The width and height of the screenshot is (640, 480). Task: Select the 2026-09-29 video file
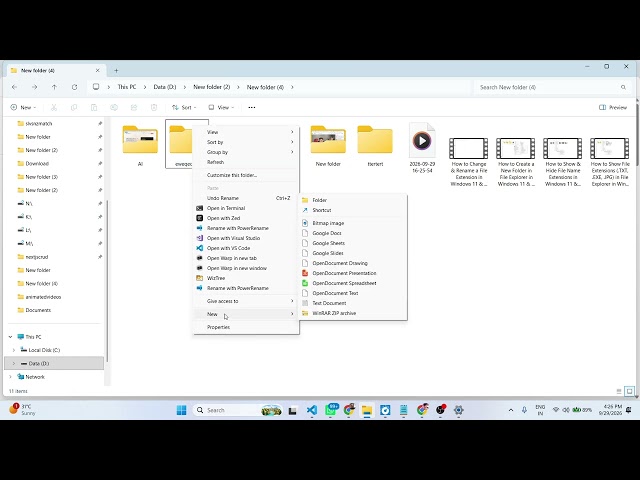422,148
